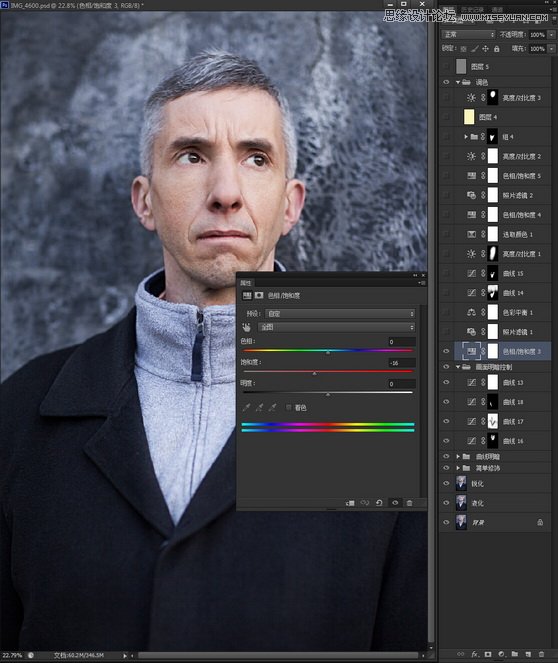Click the 曲线 14 layer mask thumbnail
This screenshot has width=558, height=663.
pyautogui.click(x=493, y=293)
